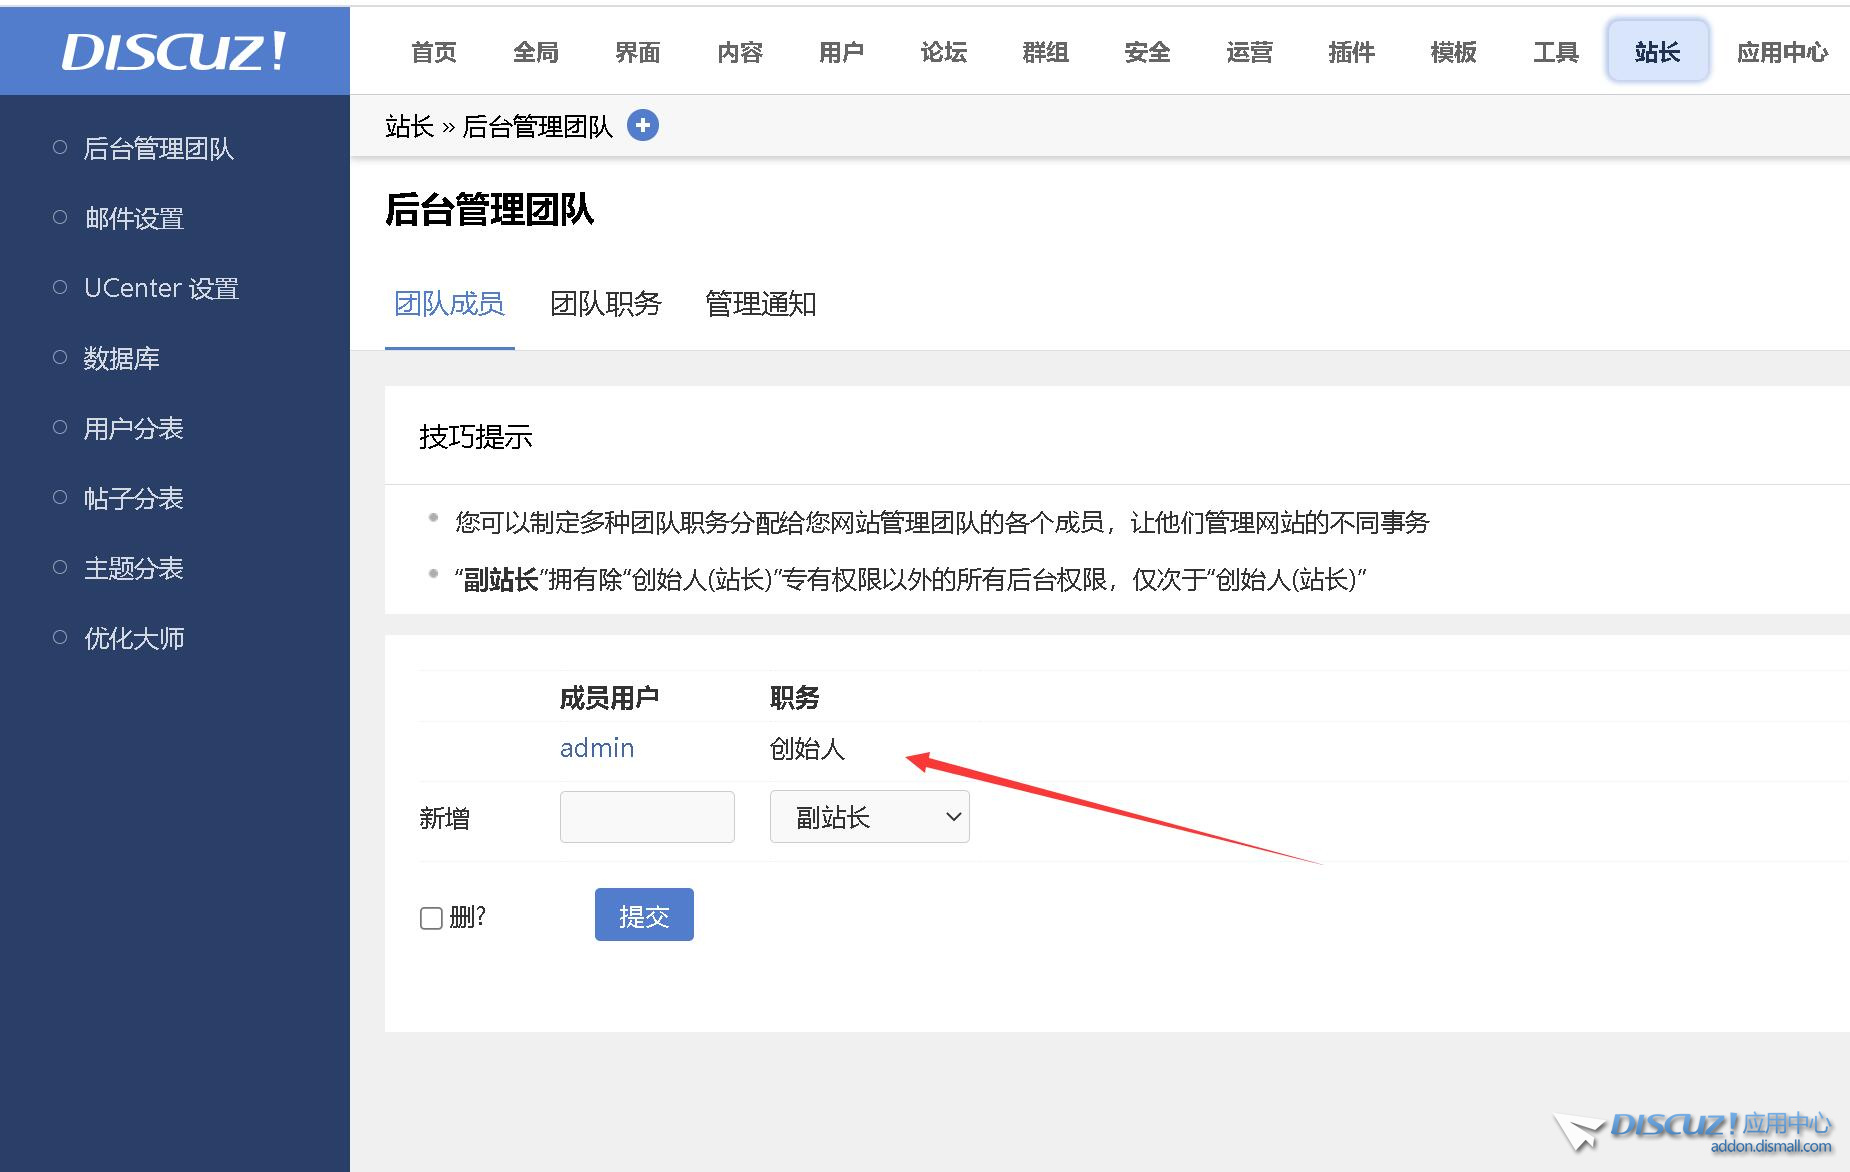The height and width of the screenshot is (1172, 1850).
Task: Click the 提交 submit button
Action: tap(643, 914)
